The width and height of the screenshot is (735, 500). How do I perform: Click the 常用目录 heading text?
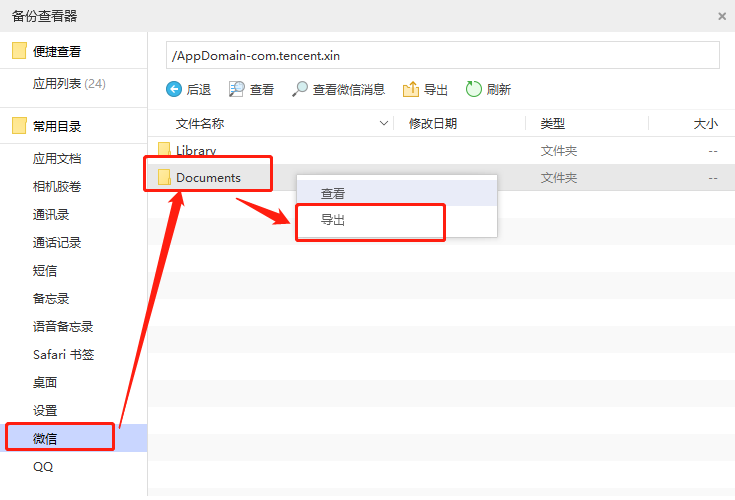click(x=57, y=126)
